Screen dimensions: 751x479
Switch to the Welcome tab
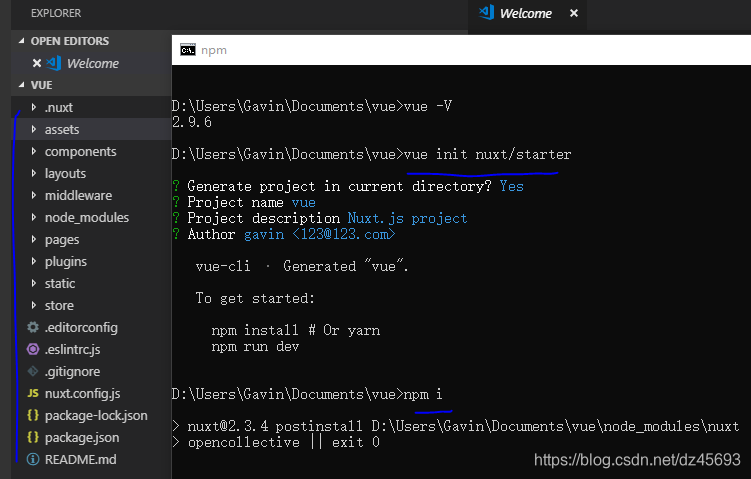pyautogui.click(x=527, y=13)
